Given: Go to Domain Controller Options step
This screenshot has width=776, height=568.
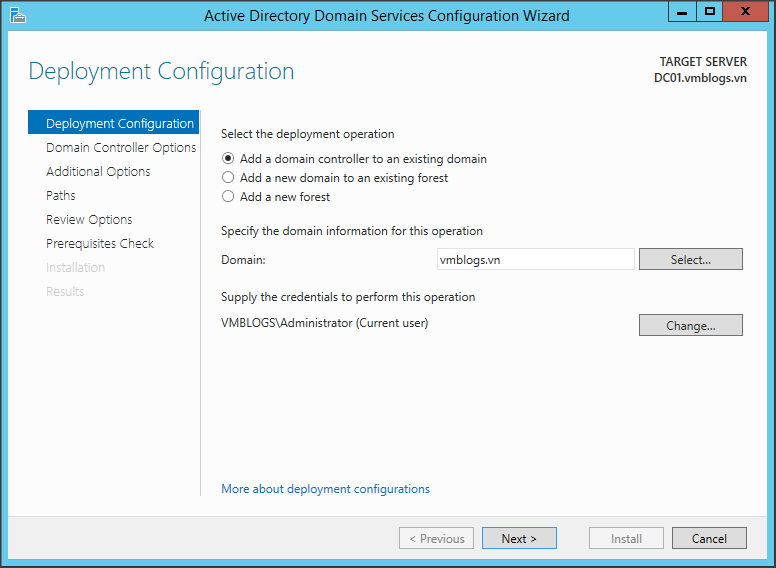Looking at the screenshot, I should 121,148.
